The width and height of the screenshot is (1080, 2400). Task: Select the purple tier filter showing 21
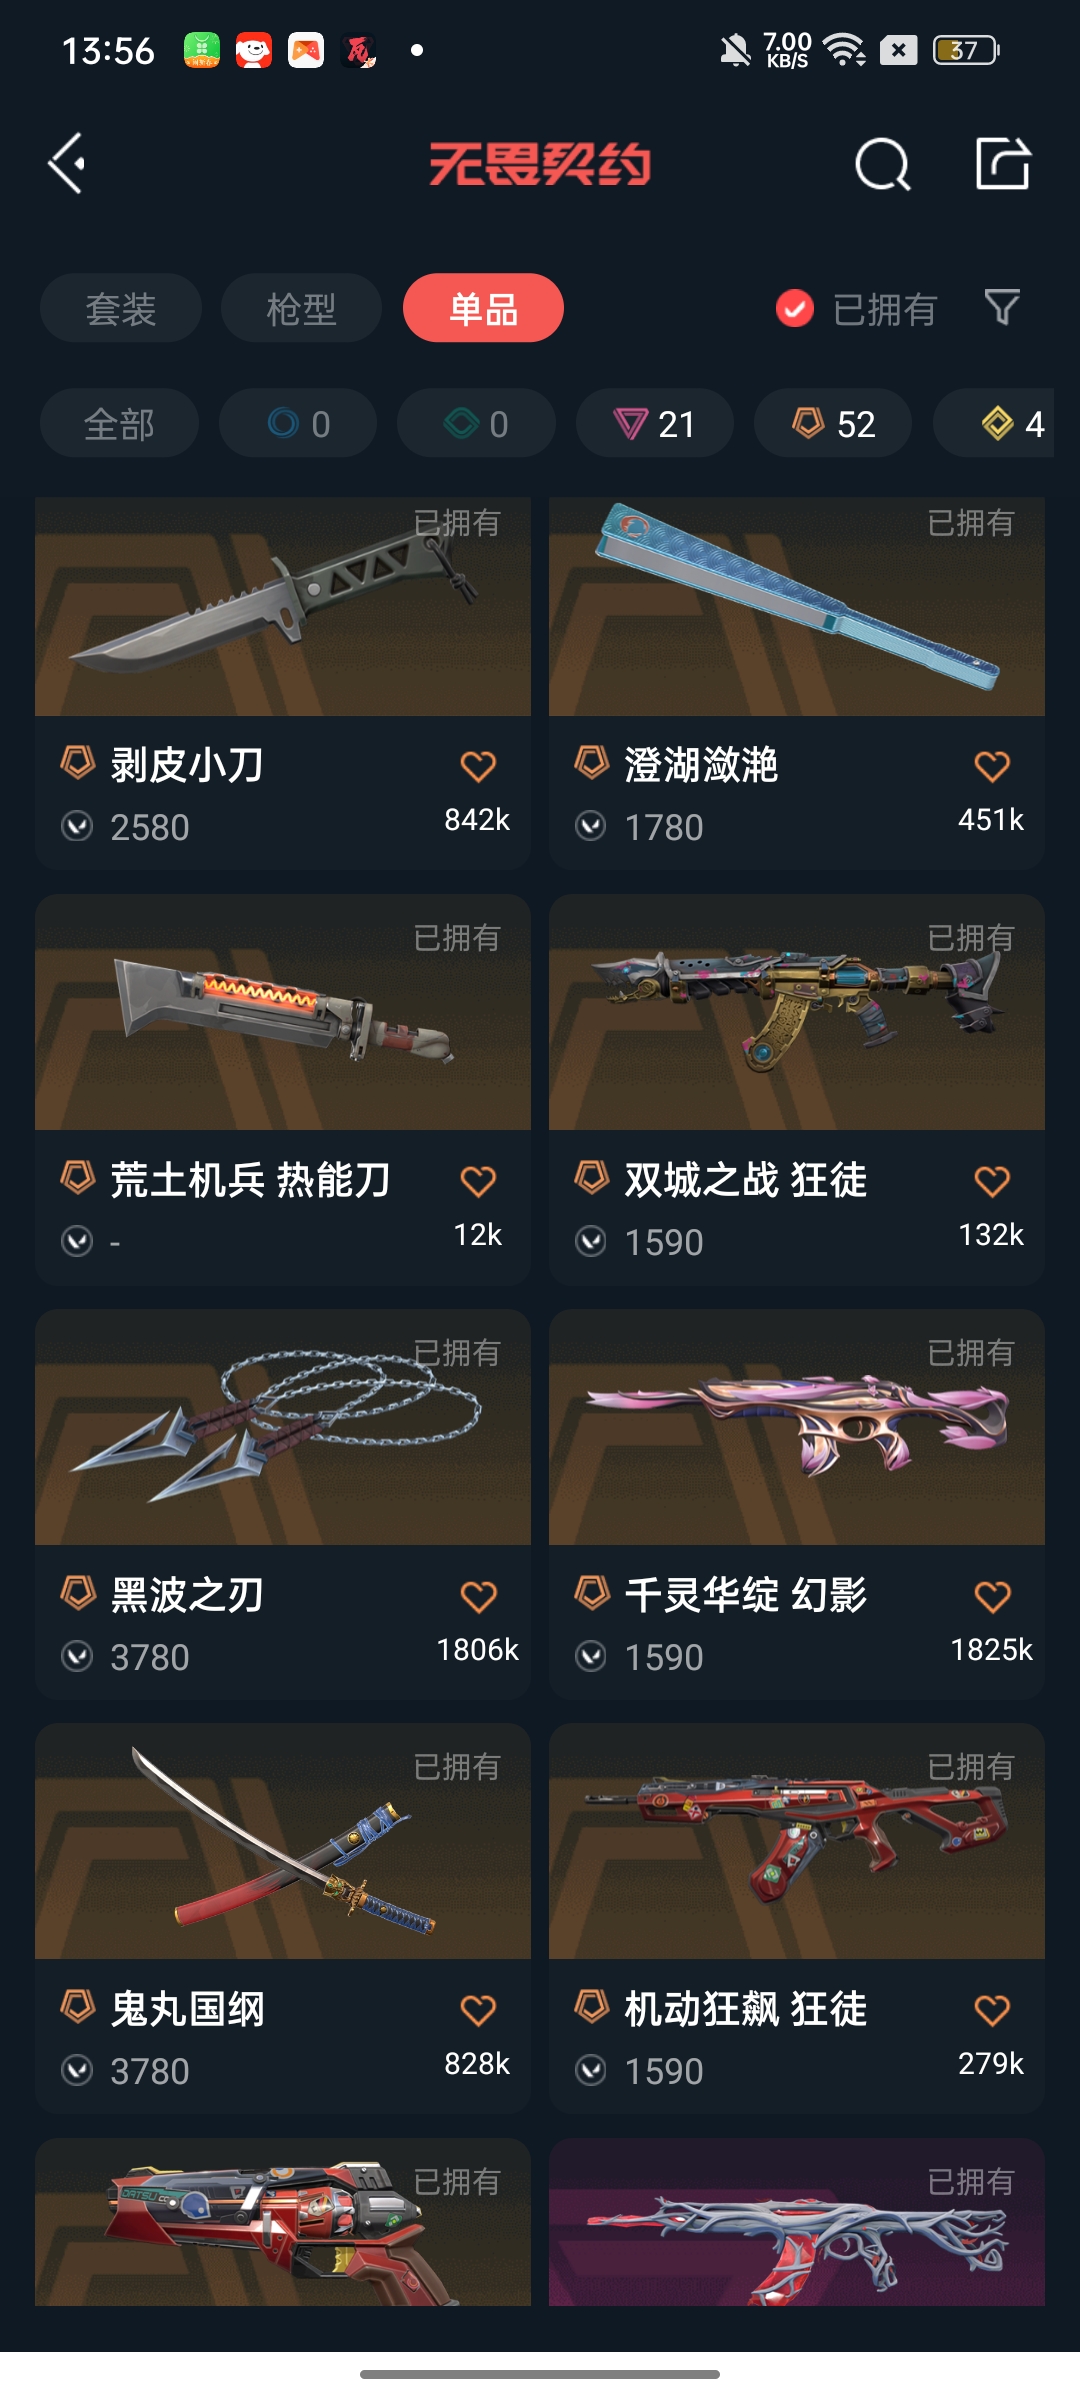[654, 424]
